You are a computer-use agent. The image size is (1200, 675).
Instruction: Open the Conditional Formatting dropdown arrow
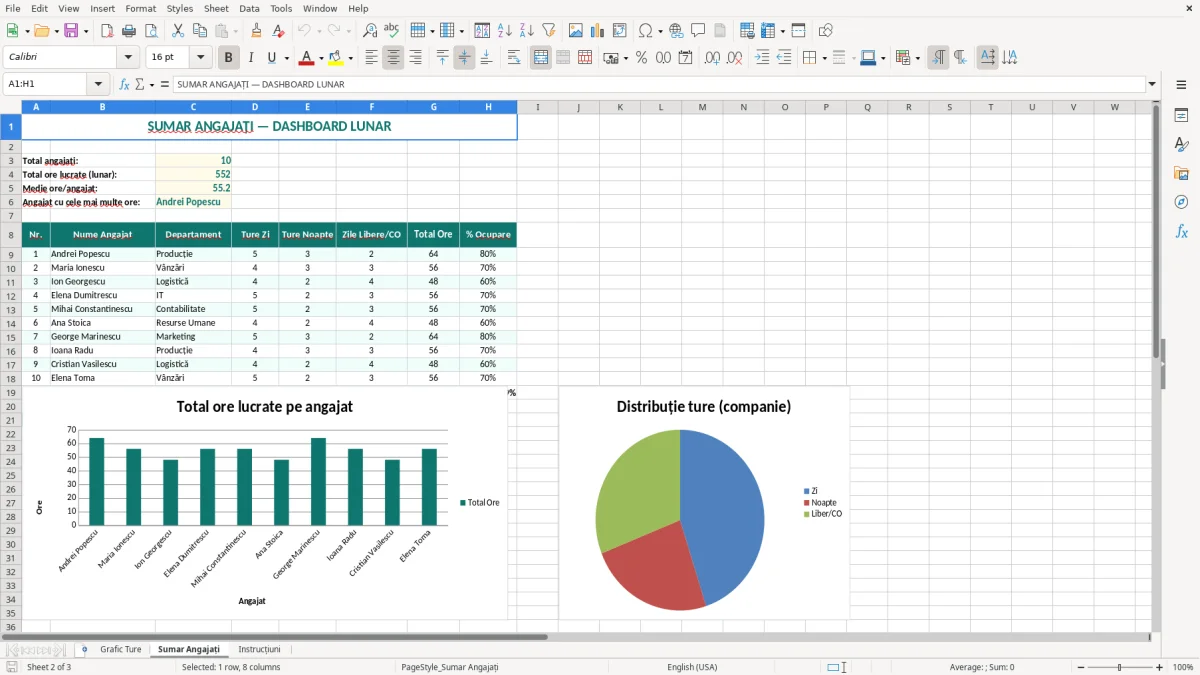[x=917, y=58]
